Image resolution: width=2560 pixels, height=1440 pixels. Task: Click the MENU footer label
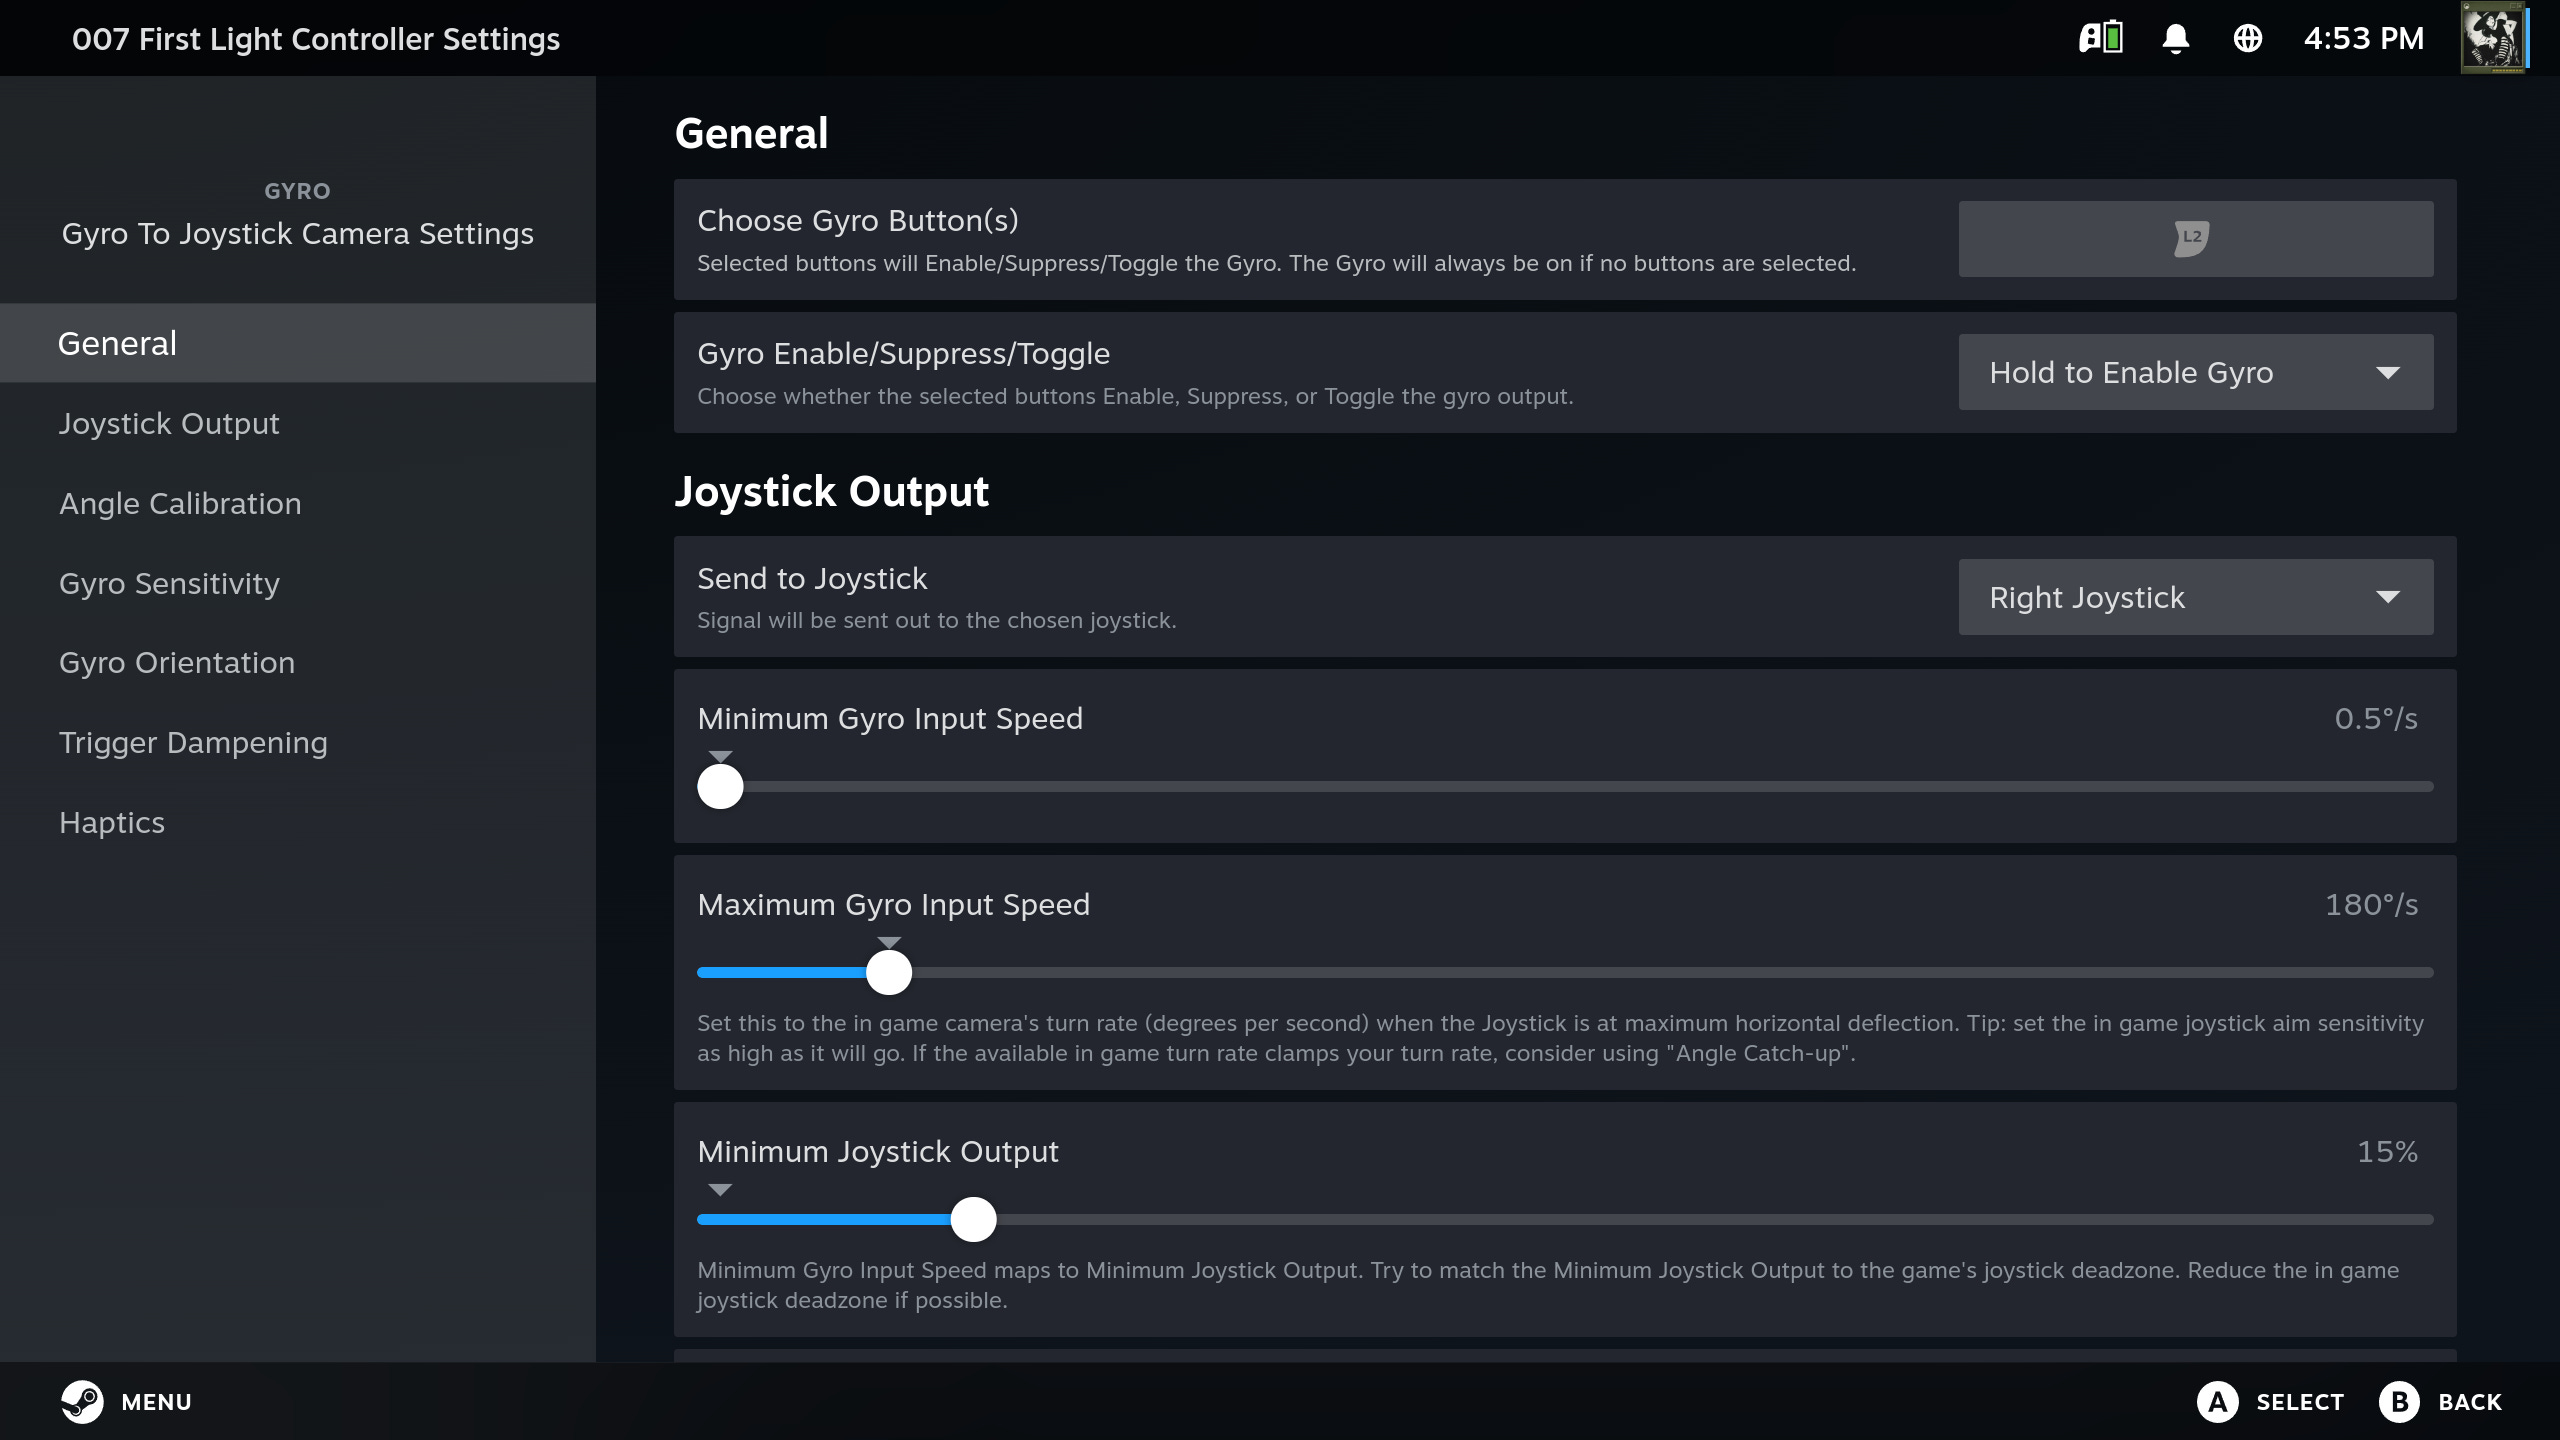[x=156, y=1402]
